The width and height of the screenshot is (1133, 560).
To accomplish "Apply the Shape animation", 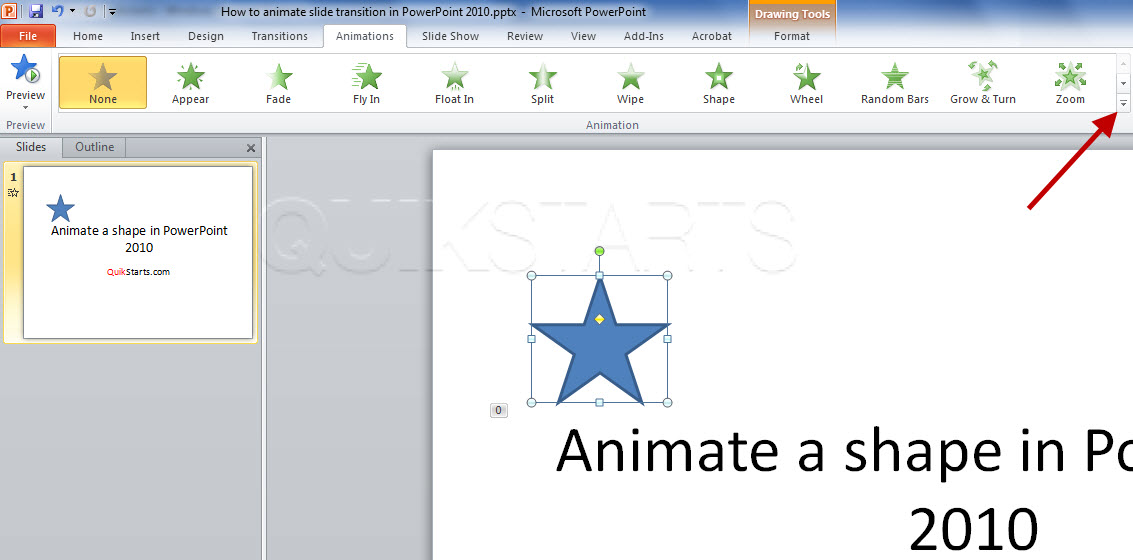I will point(719,82).
